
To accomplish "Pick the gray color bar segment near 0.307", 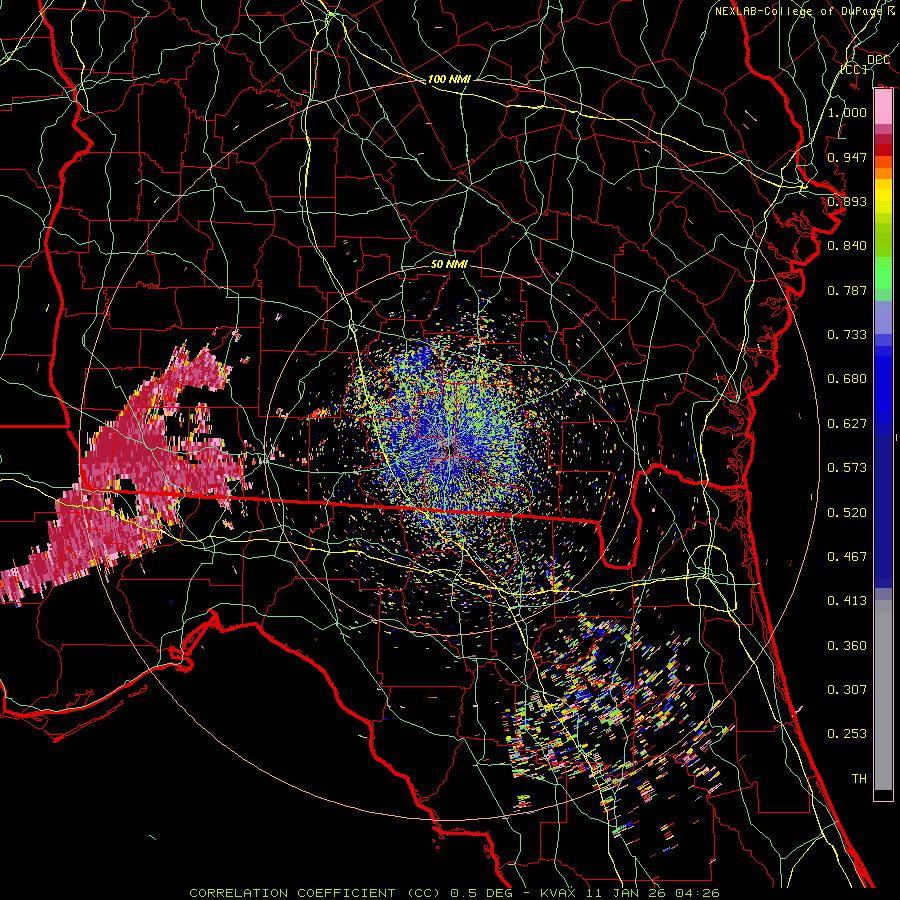I will pyautogui.click(x=883, y=695).
